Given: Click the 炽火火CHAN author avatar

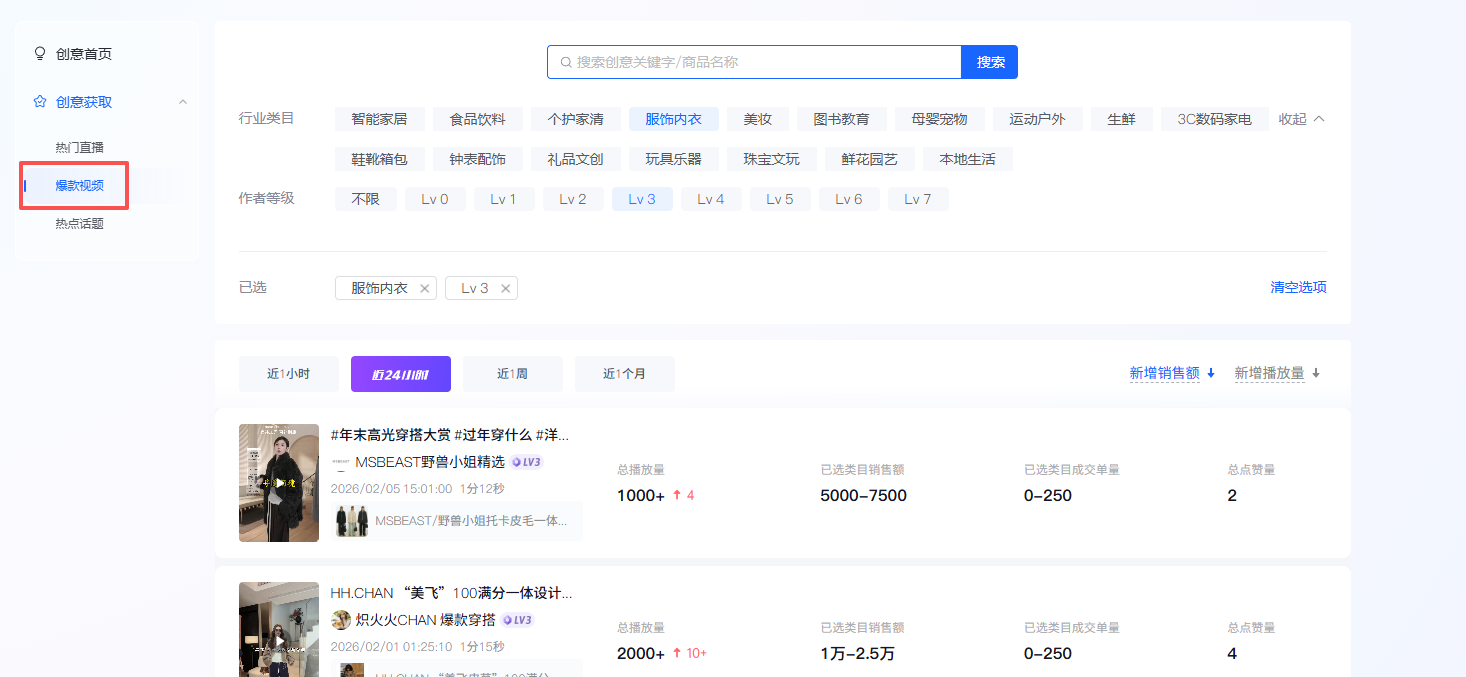Looking at the screenshot, I should [x=340, y=620].
